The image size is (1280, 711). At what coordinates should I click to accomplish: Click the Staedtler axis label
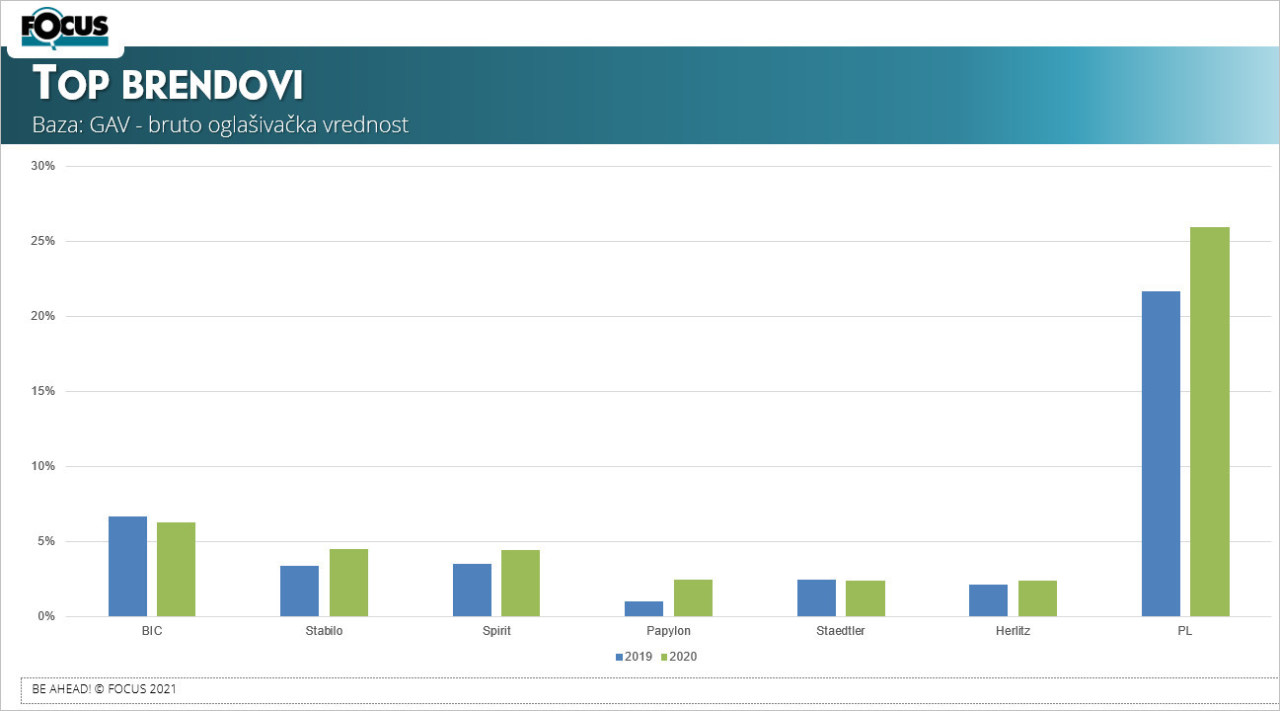pyautogui.click(x=840, y=631)
